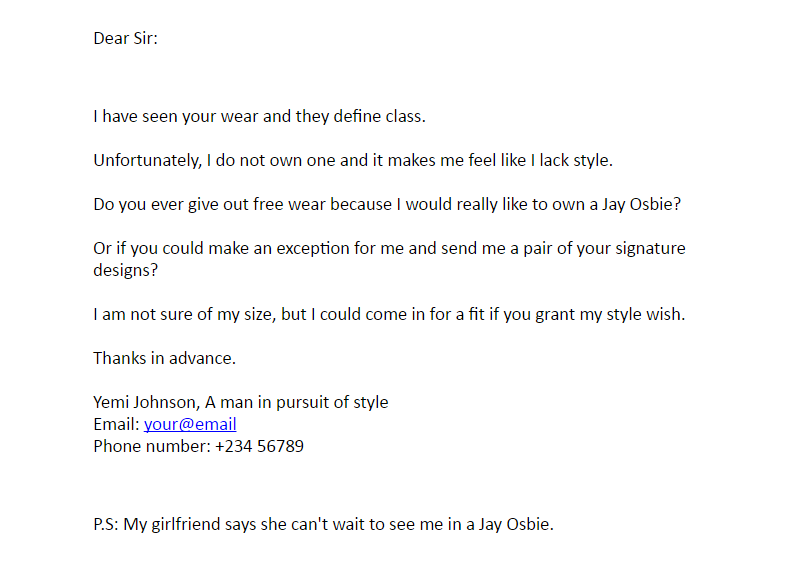Click the 'Email:' label text

(116, 424)
